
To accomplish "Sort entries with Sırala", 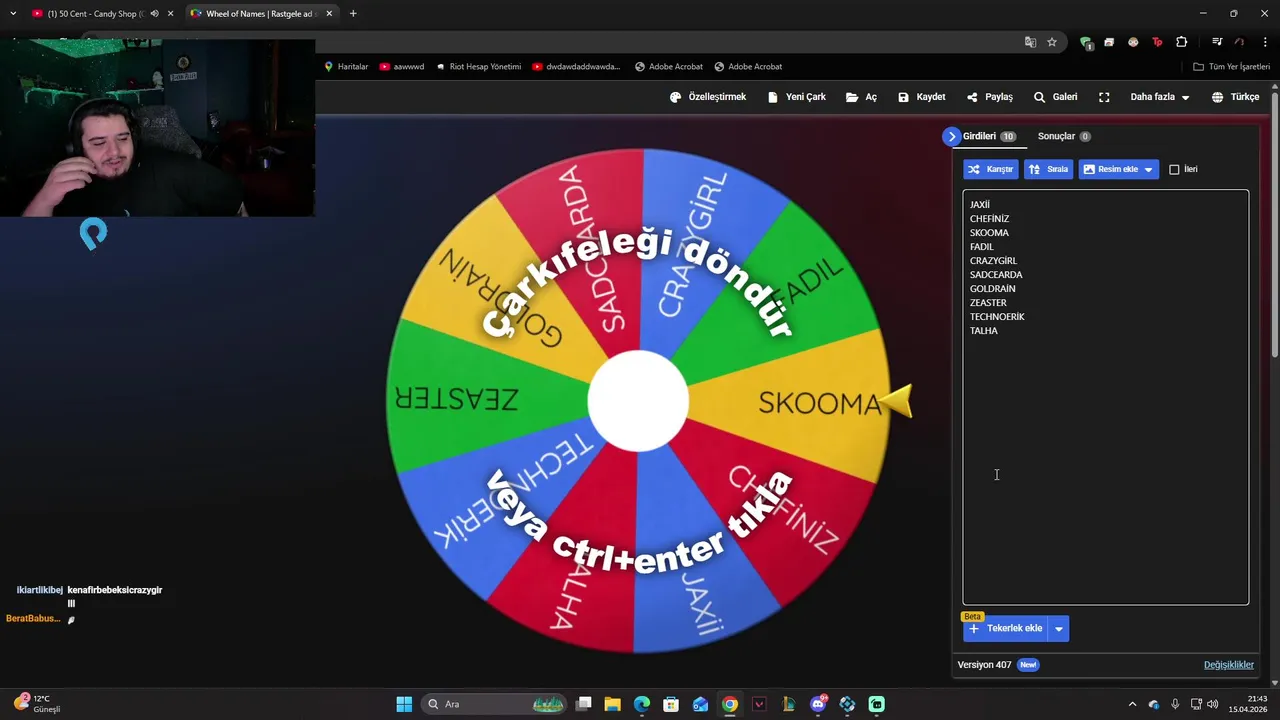I will [x=1049, y=169].
